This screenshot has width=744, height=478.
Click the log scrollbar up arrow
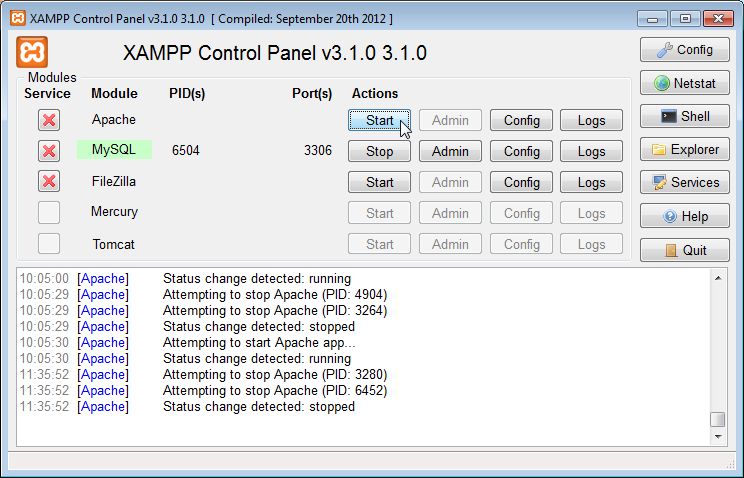tap(718, 278)
